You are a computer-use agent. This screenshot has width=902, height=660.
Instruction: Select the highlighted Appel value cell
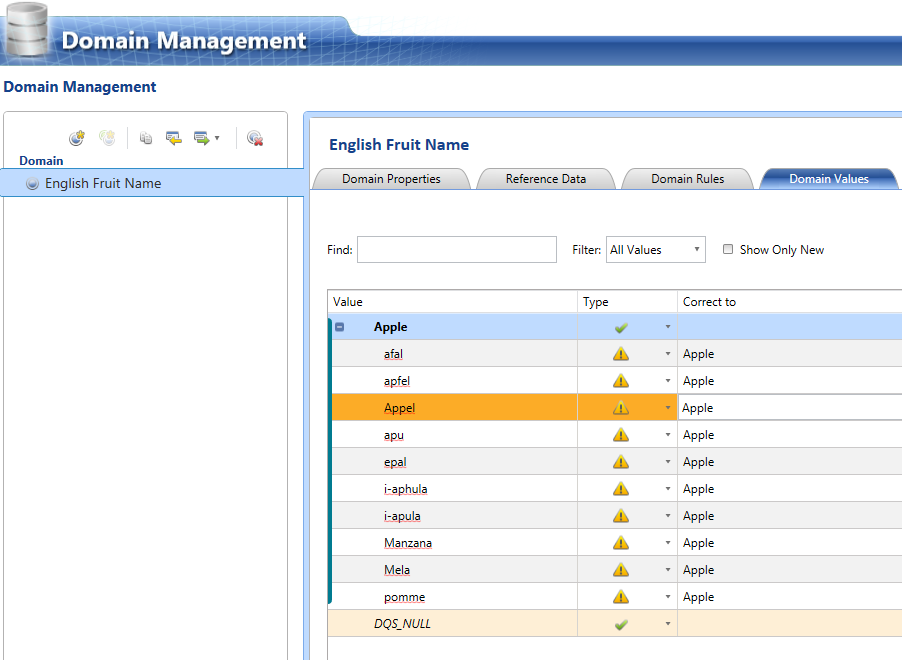pos(454,408)
